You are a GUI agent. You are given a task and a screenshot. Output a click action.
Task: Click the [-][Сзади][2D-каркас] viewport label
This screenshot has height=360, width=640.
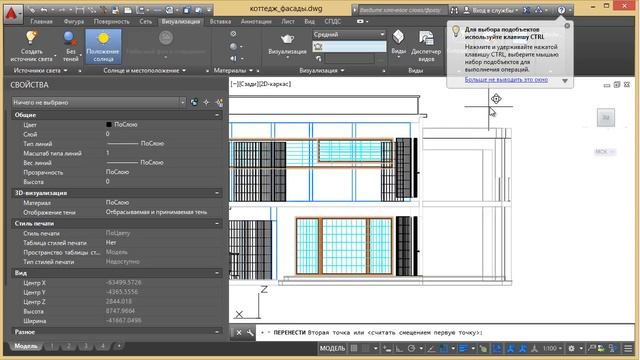click(x=261, y=84)
